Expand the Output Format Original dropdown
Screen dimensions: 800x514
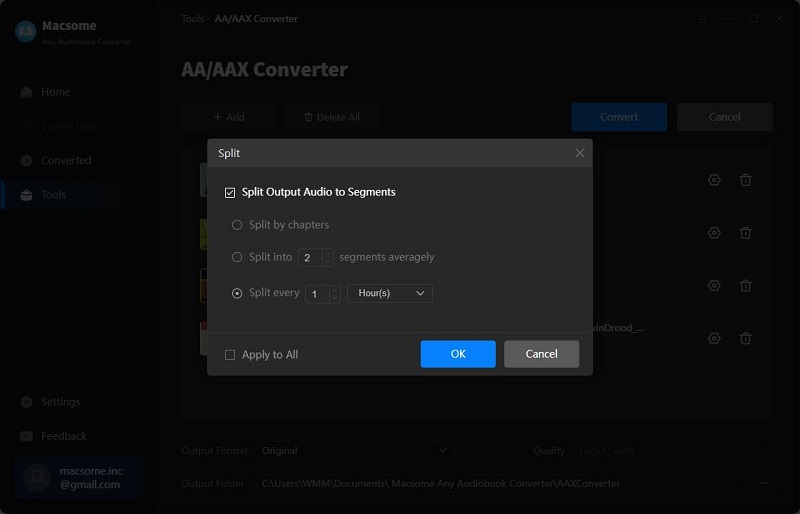click(355, 451)
